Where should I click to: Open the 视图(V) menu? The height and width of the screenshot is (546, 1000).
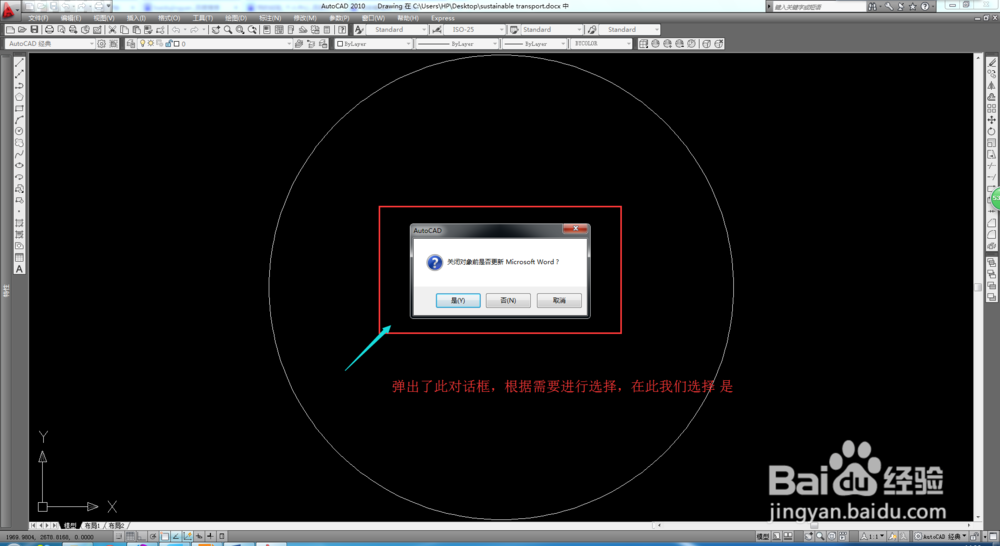104,18
